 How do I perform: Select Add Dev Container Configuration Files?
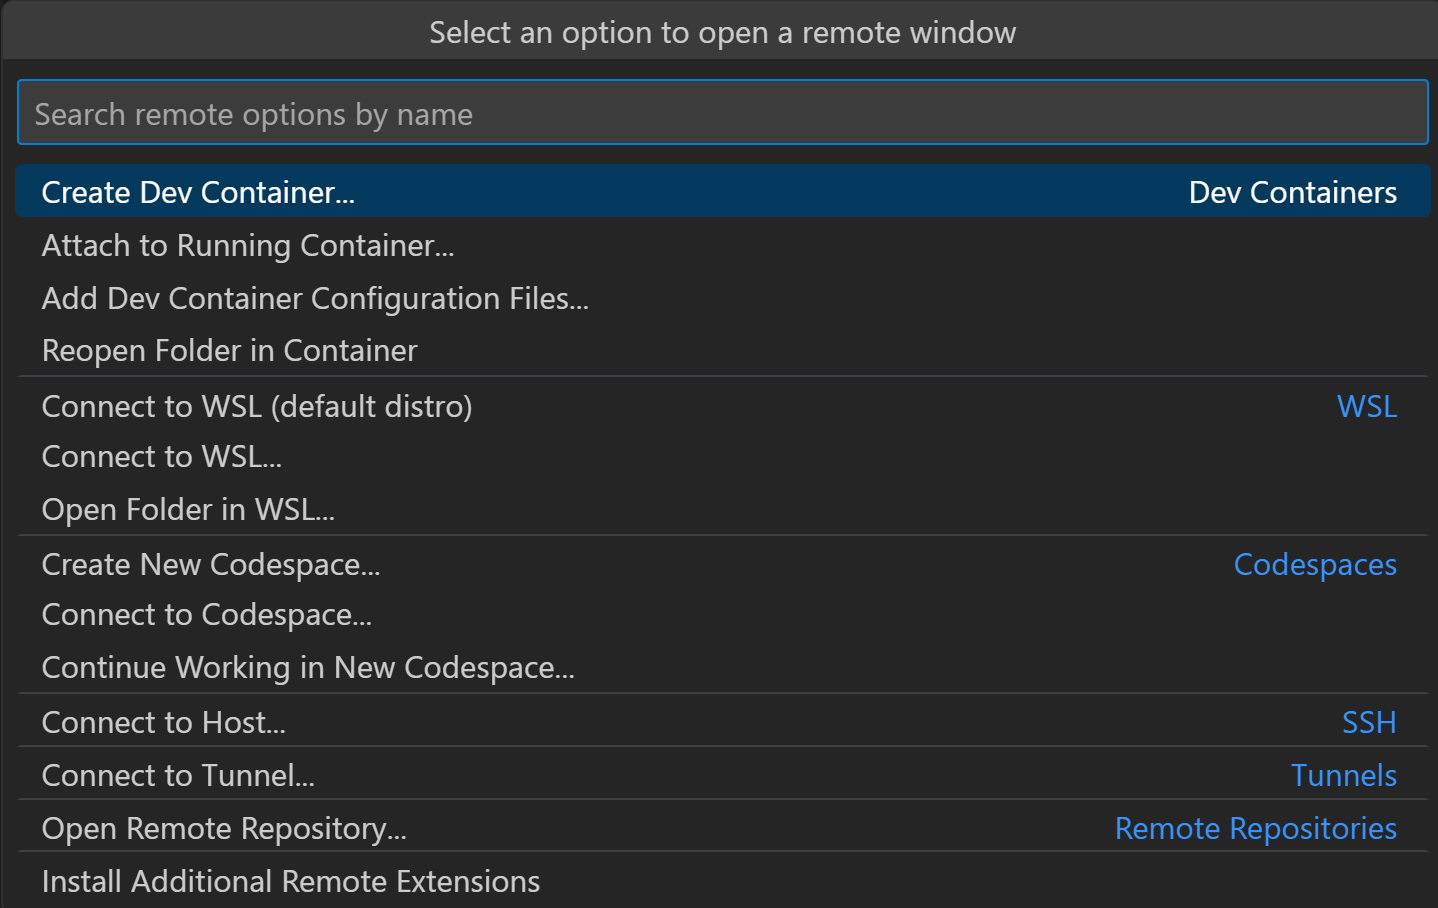pos(722,298)
